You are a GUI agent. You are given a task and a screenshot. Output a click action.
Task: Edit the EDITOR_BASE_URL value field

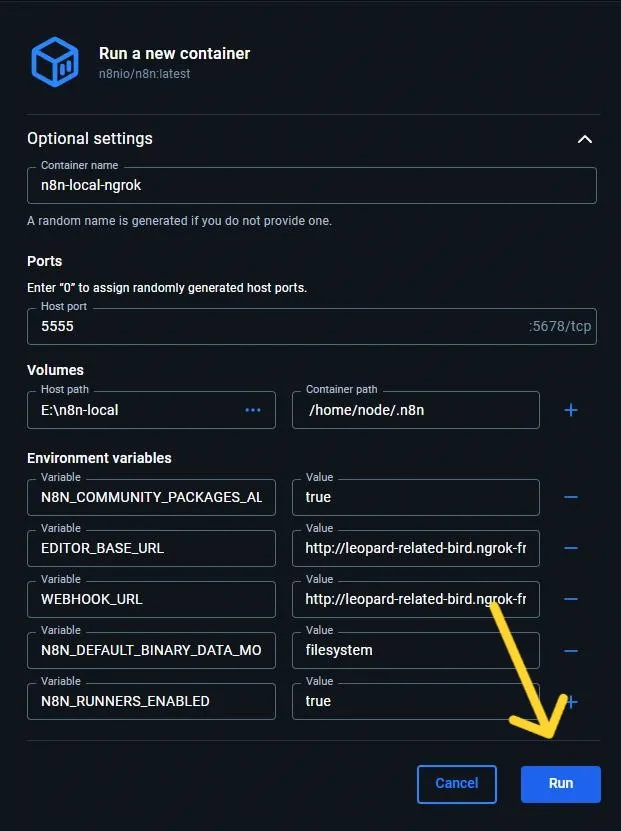click(415, 548)
